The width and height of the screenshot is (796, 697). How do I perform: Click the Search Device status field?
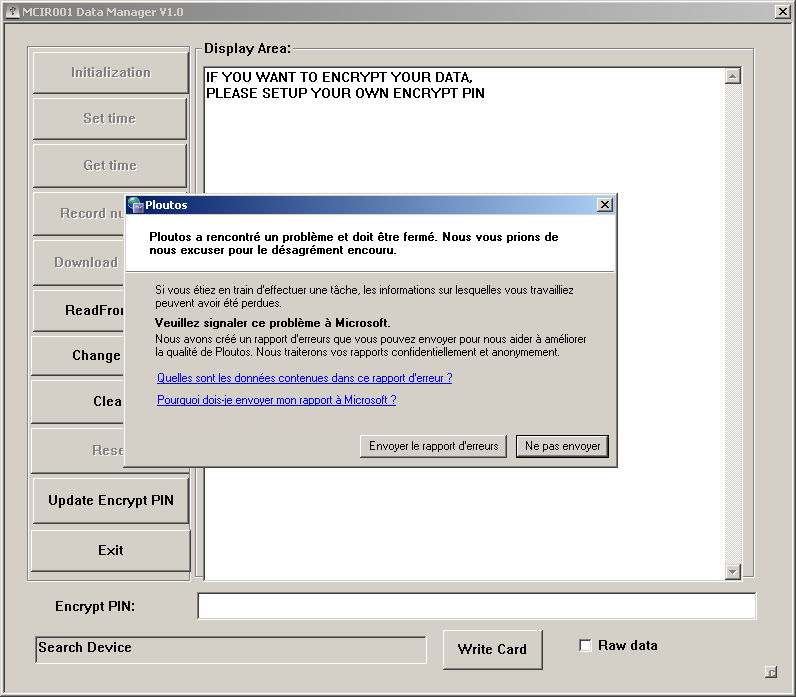click(230, 649)
